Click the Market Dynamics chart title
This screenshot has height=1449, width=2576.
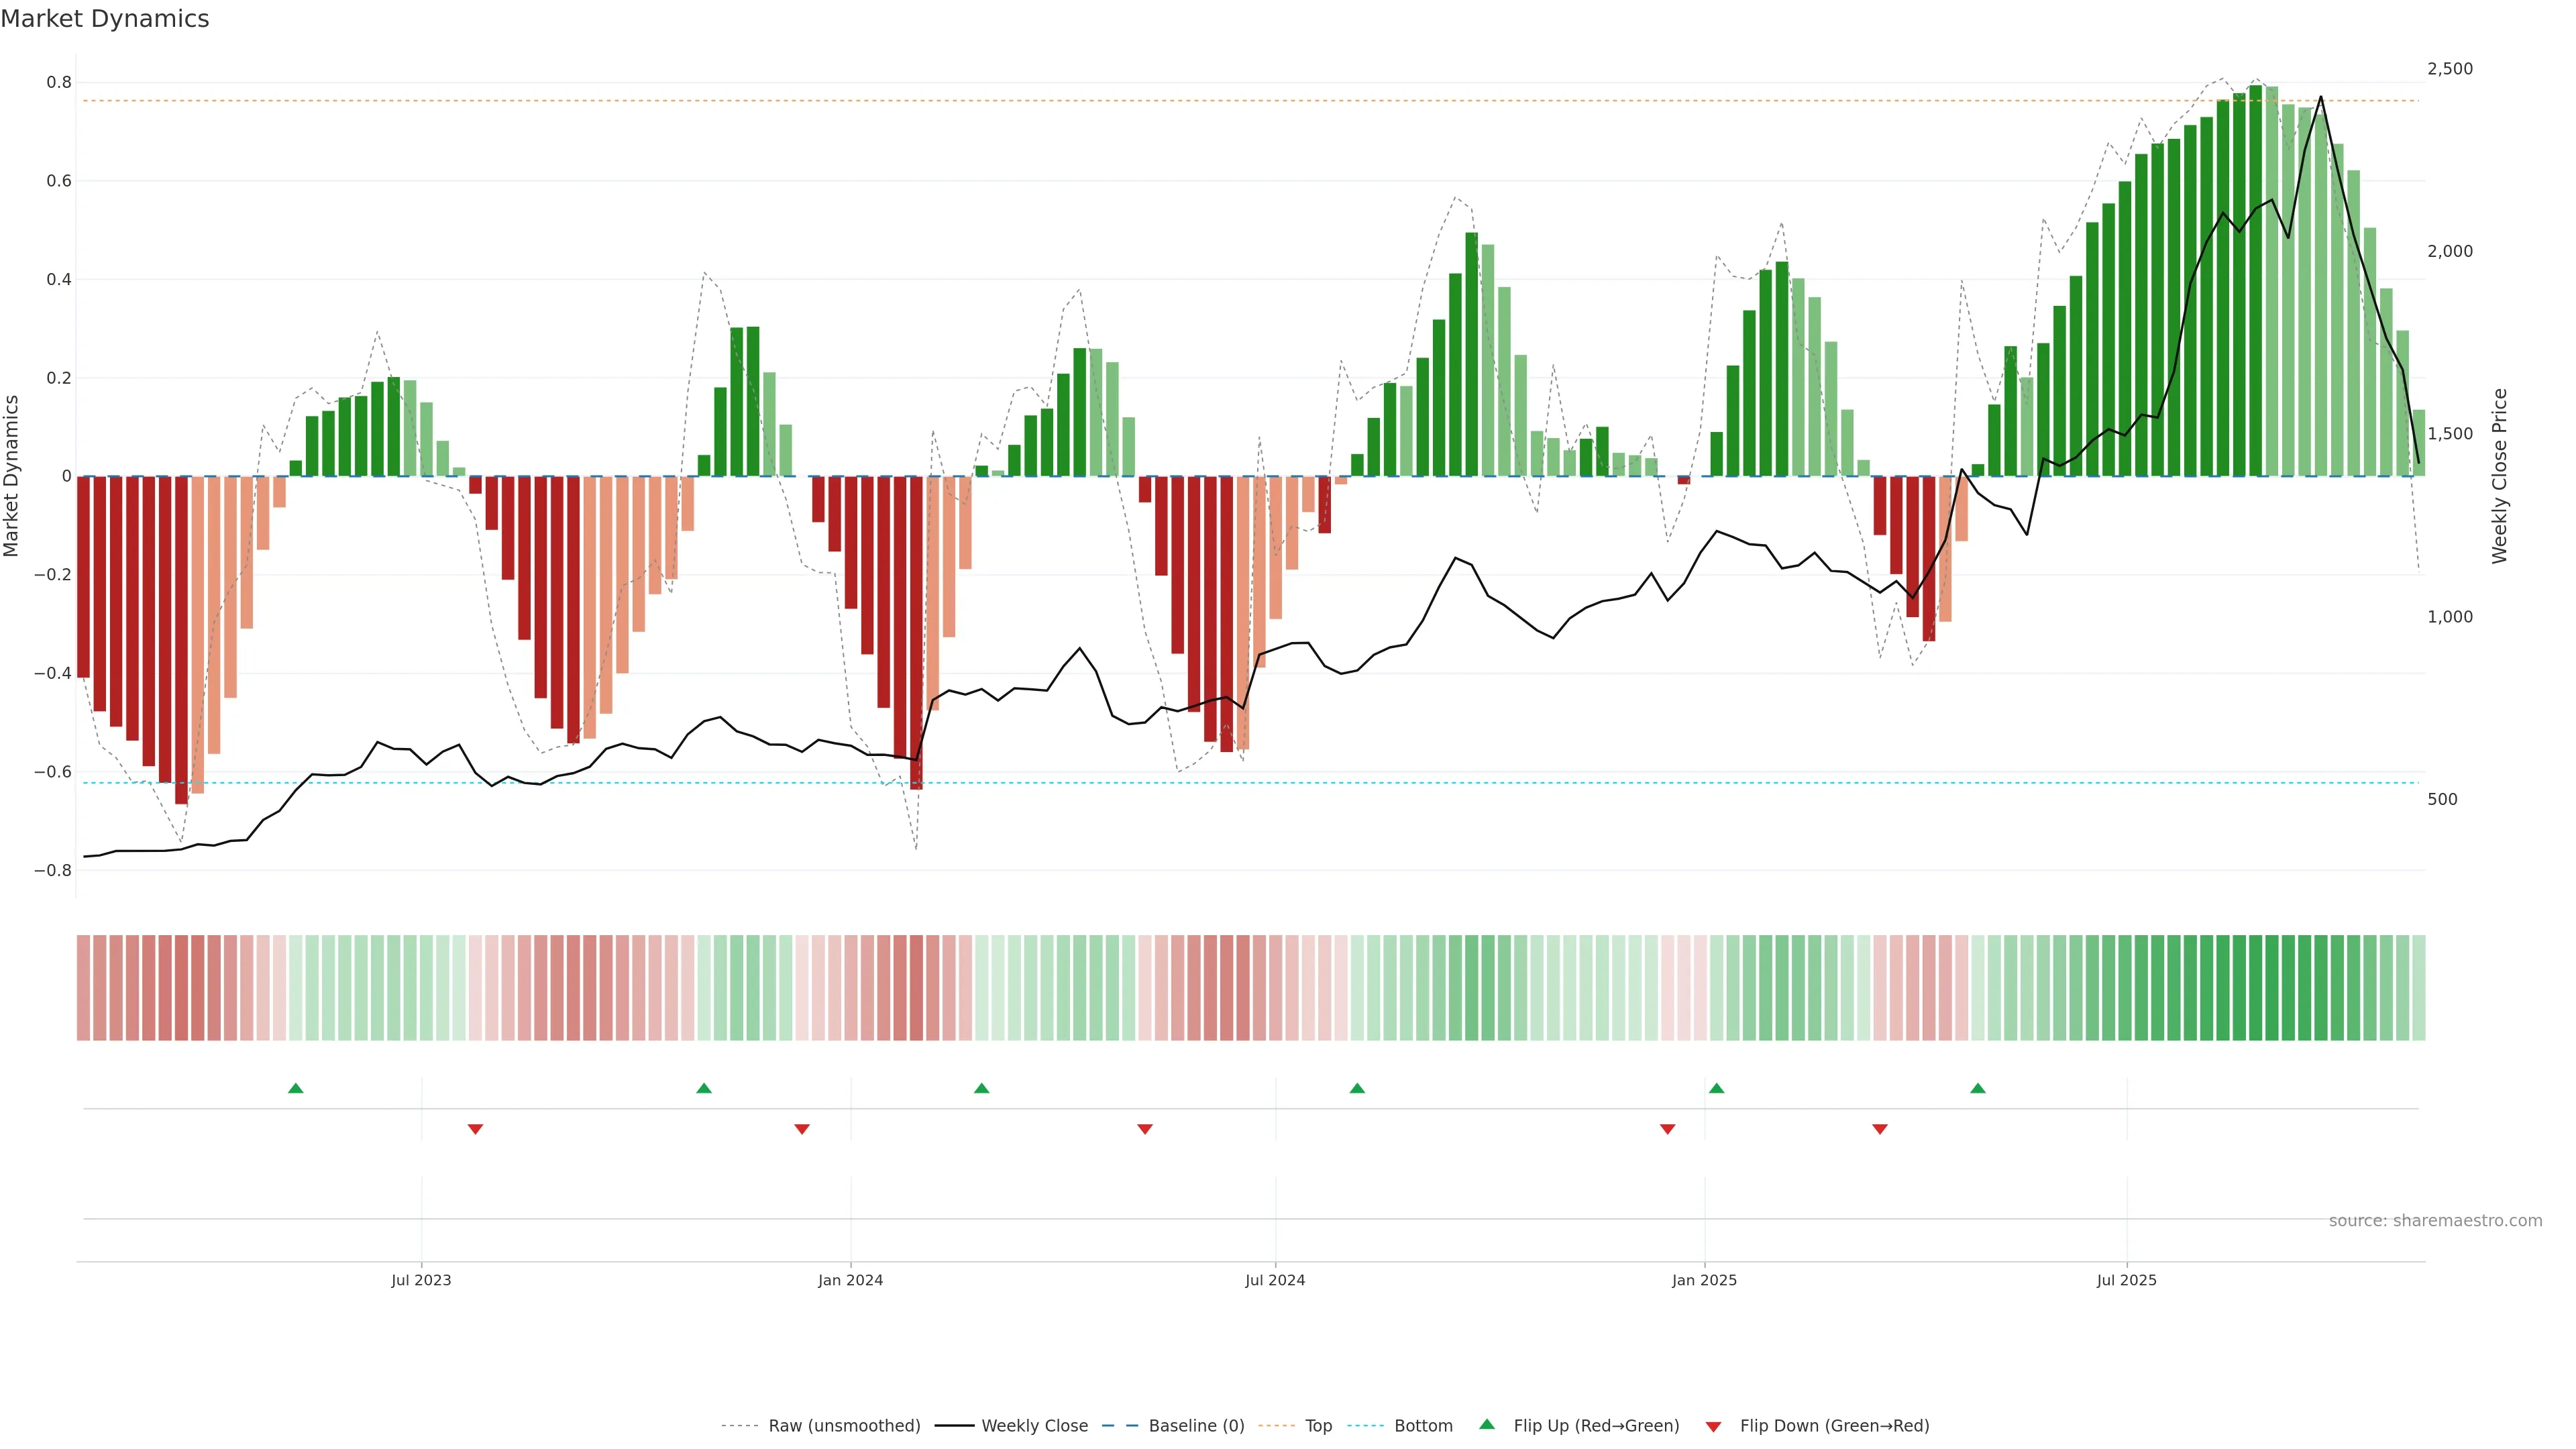(105, 19)
